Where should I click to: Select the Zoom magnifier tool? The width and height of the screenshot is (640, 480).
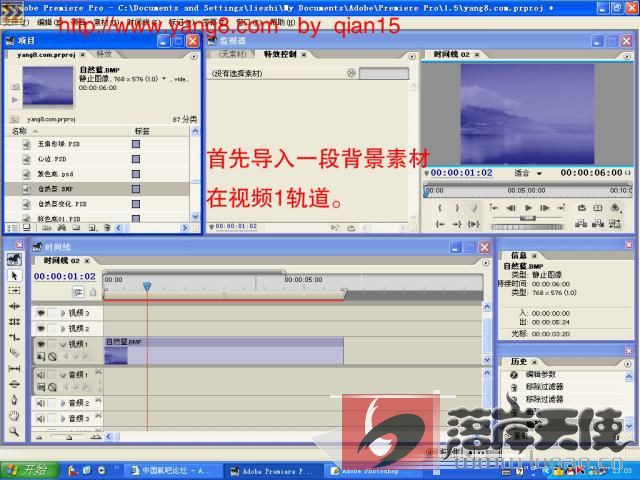[14, 431]
